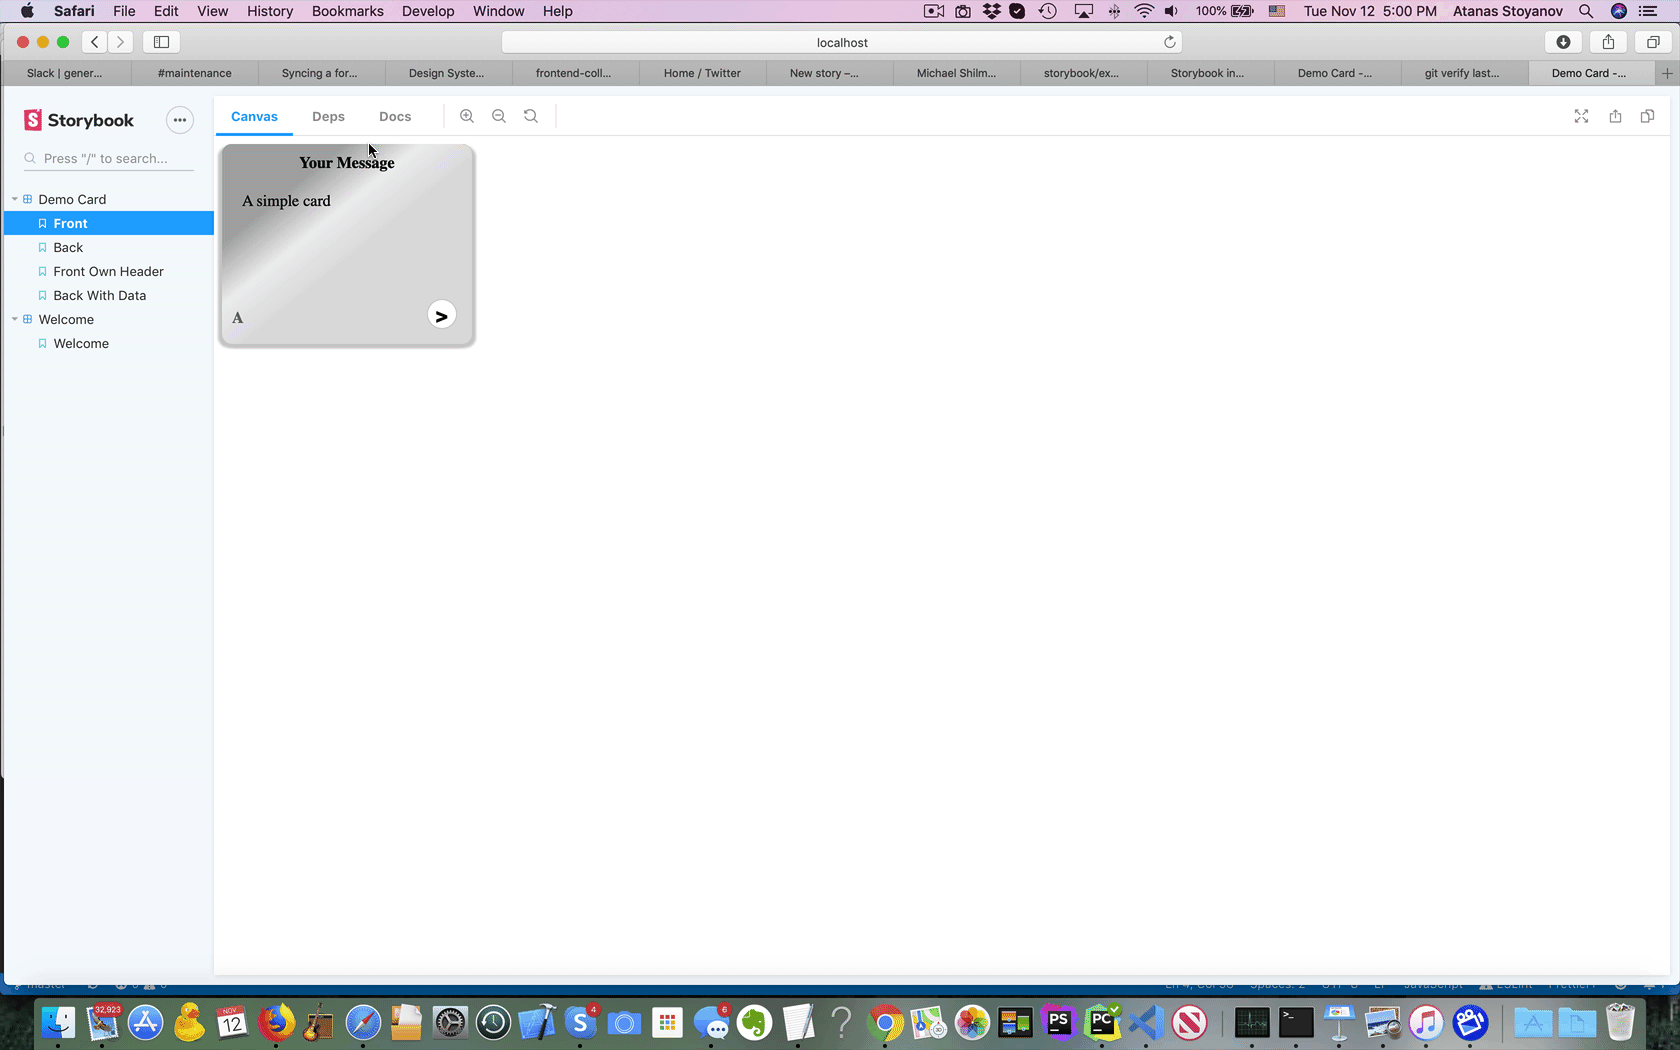The image size is (1680, 1050).
Task: Copy the canvas link
Action: (x=1647, y=116)
